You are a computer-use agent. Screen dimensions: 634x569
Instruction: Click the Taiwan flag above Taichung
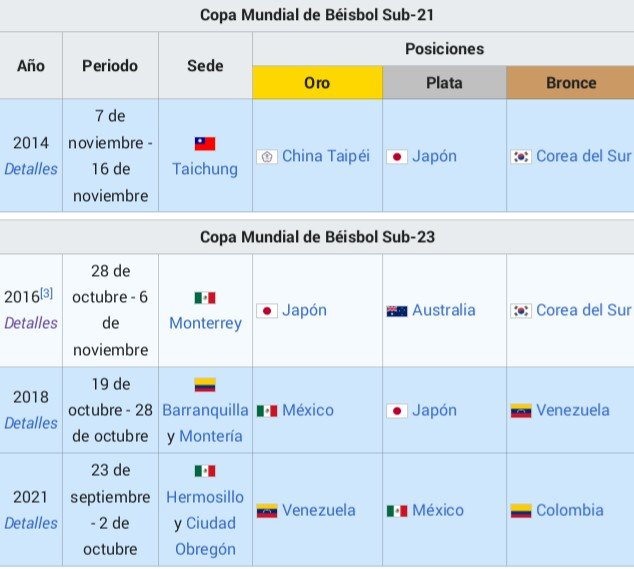(x=205, y=144)
